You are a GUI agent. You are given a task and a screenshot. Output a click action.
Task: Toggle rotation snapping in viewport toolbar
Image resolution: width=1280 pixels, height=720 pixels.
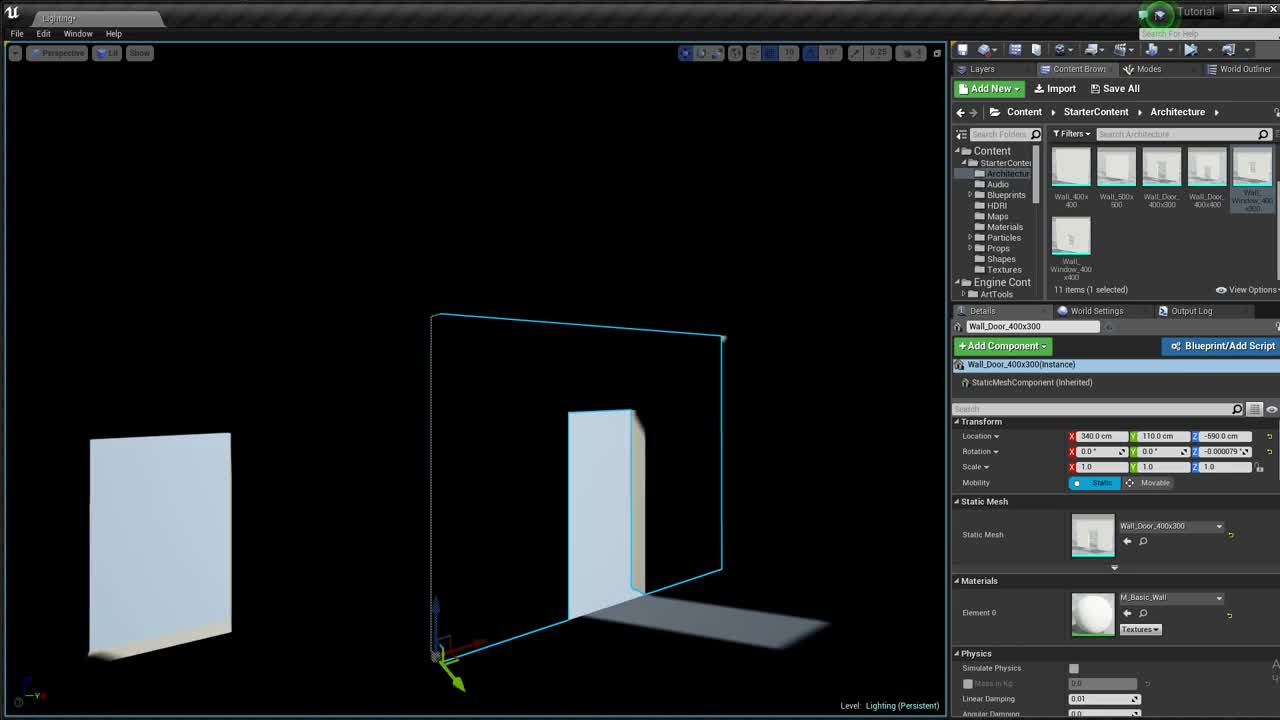click(x=811, y=53)
